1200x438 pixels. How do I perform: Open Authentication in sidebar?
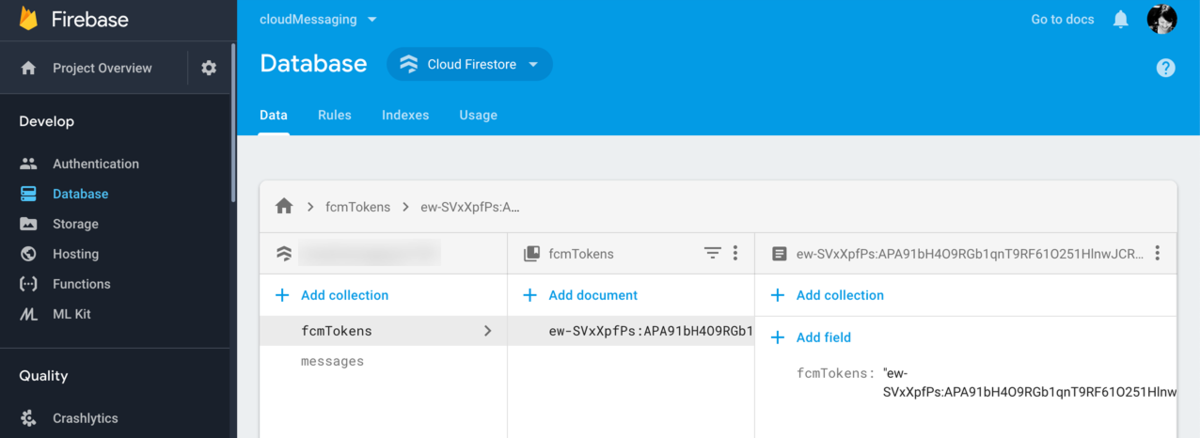[x=96, y=163]
